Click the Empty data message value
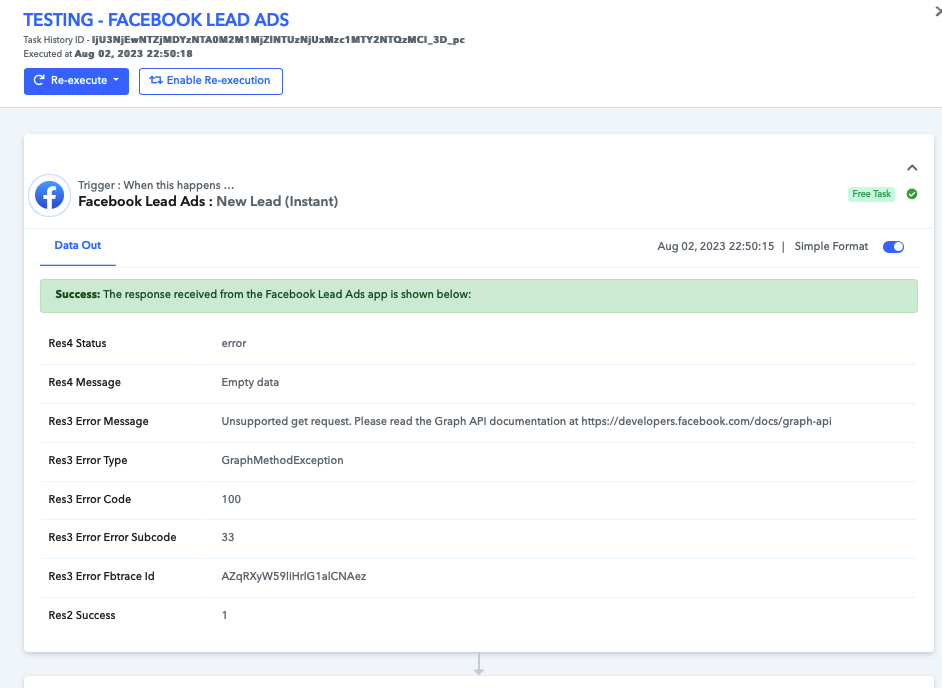942x688 pixels. coord(250,382)
